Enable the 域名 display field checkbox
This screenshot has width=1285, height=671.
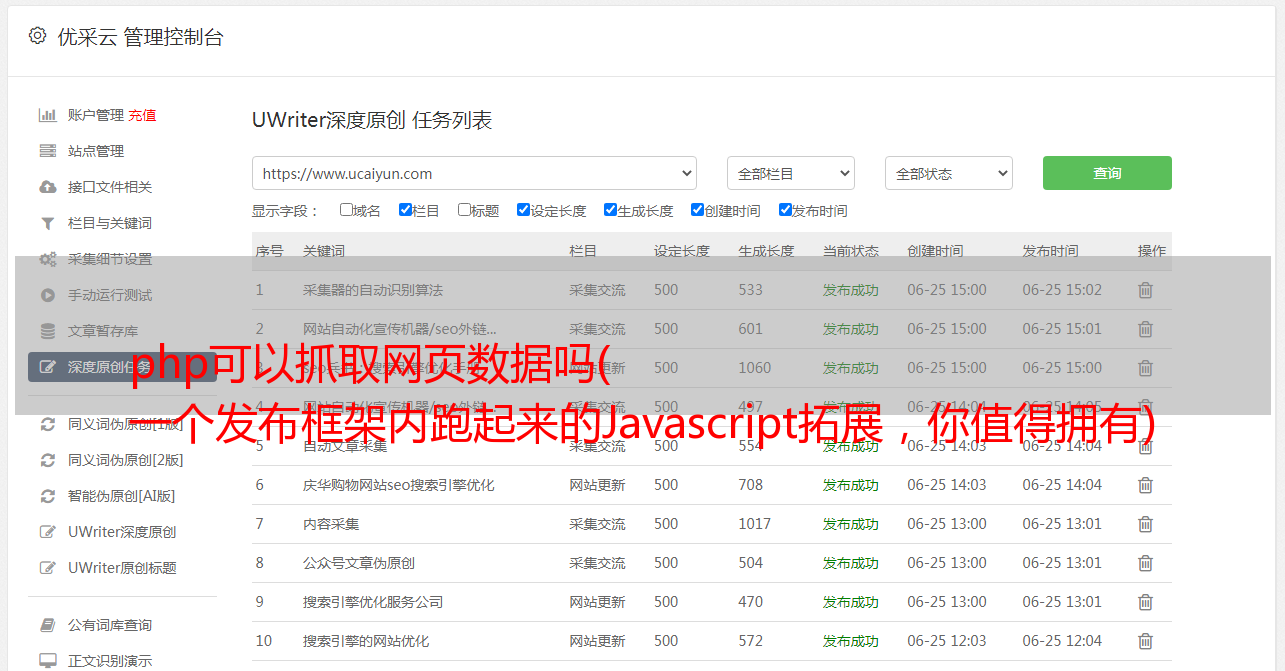click(x=346, y=210)
